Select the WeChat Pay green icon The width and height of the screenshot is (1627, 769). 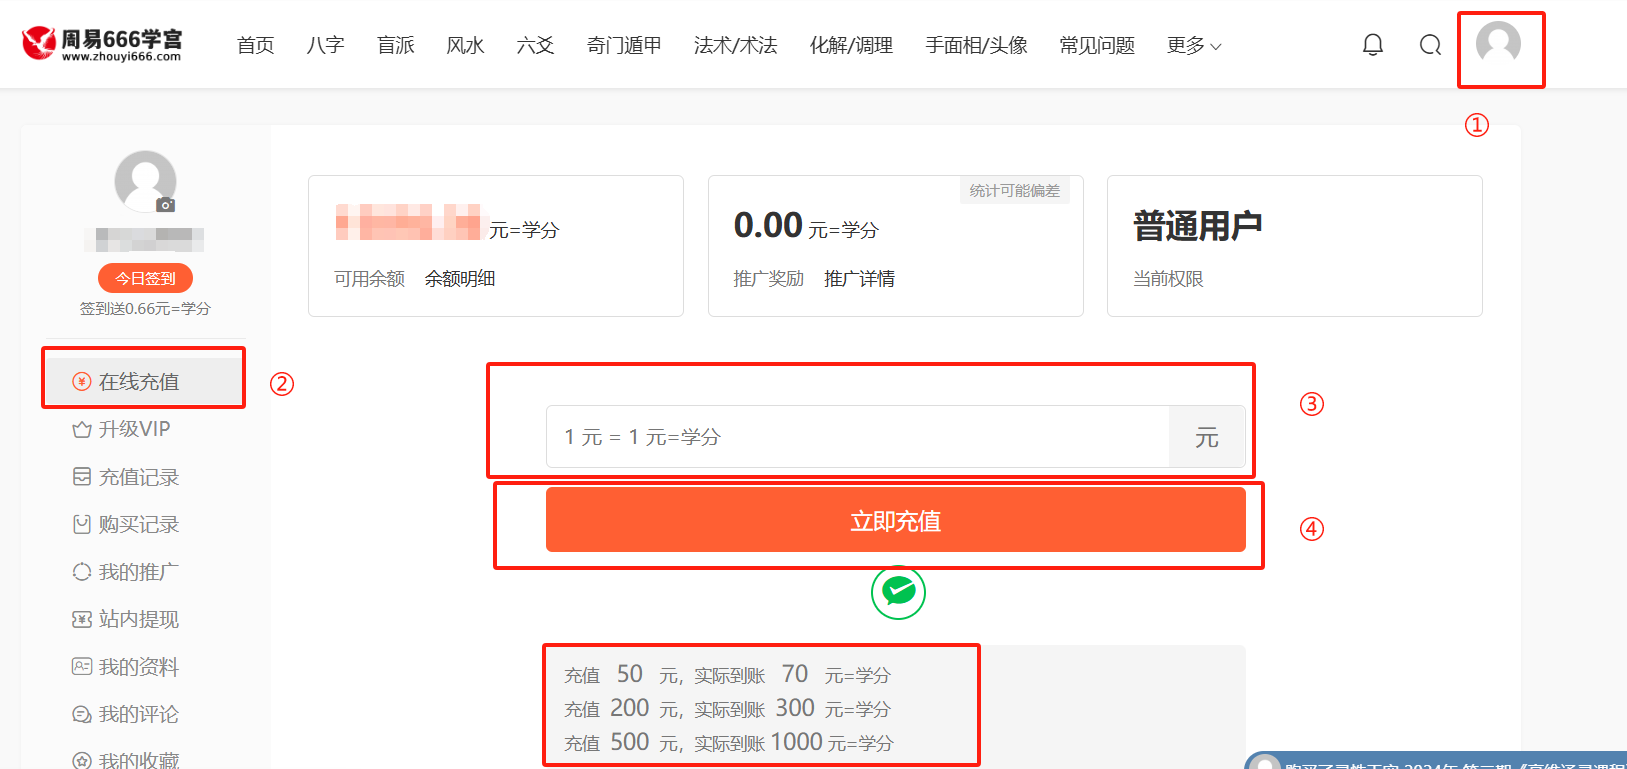tap(898, 592)
